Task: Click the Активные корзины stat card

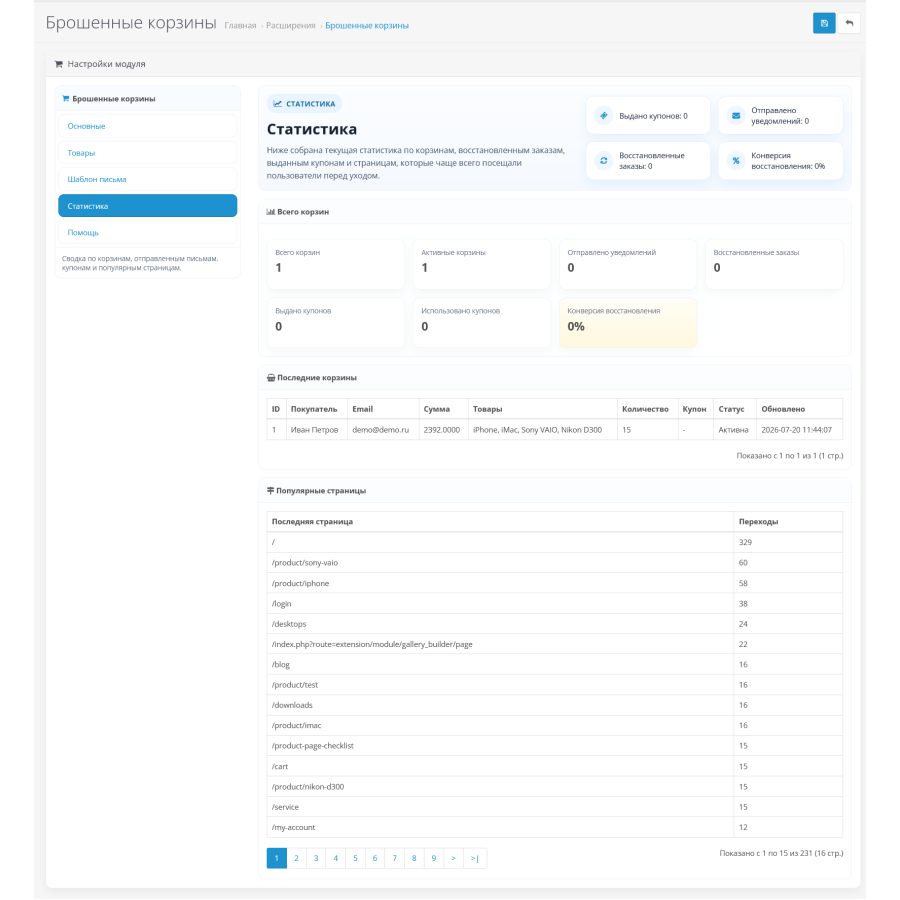Action: pyautogui.click(x=482, y=264)
